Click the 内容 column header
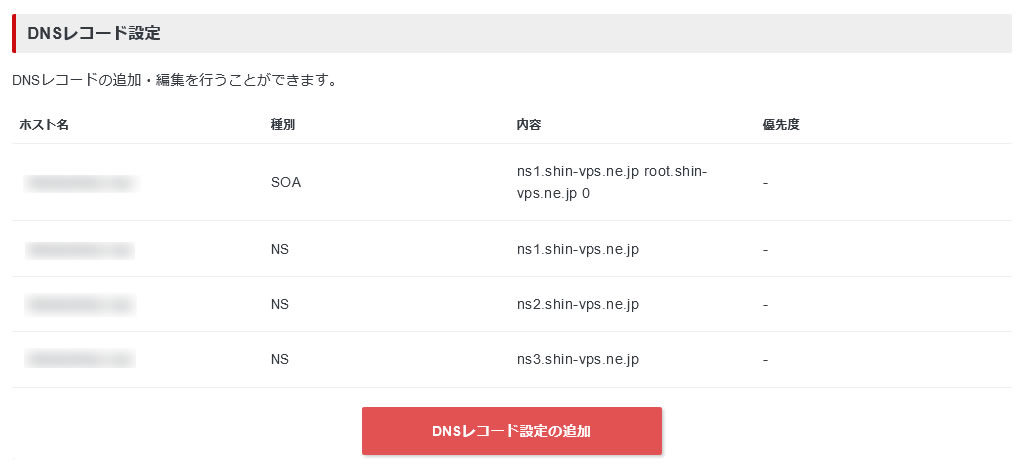The height and width of the screenshot is (474, 1029). (529, 125)
